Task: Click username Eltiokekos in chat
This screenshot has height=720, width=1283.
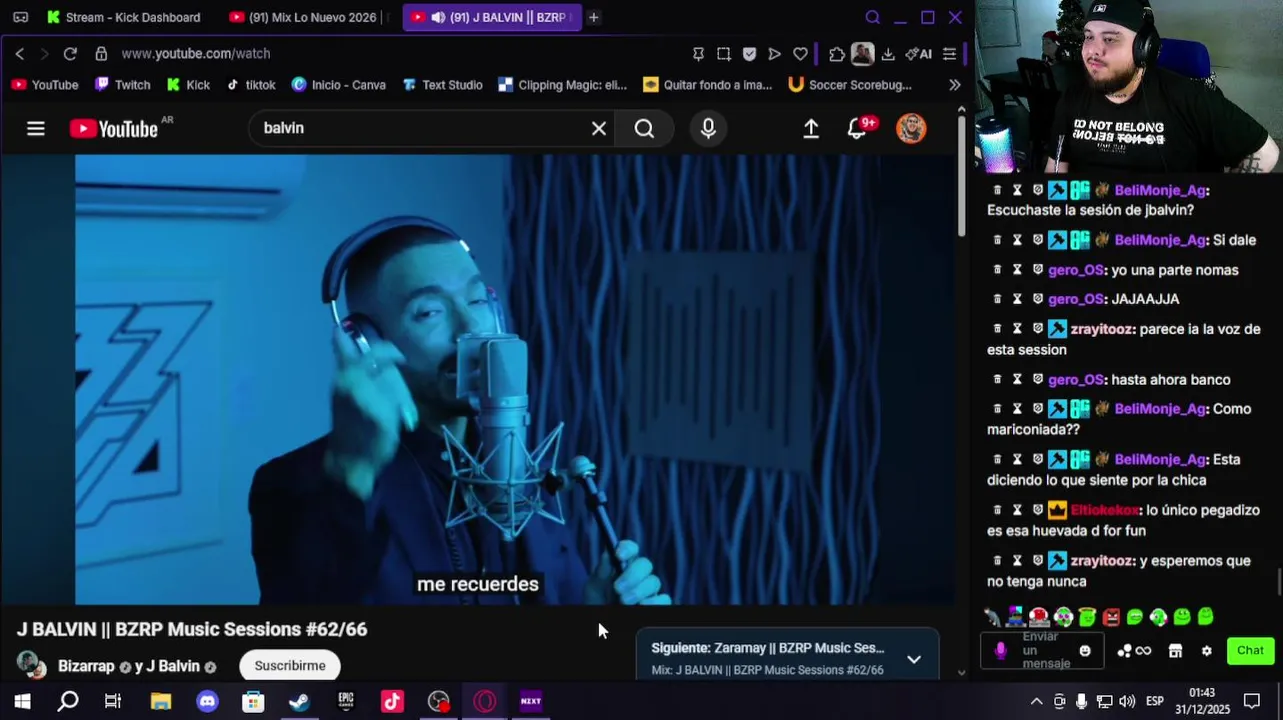Action: point(1103,510)
